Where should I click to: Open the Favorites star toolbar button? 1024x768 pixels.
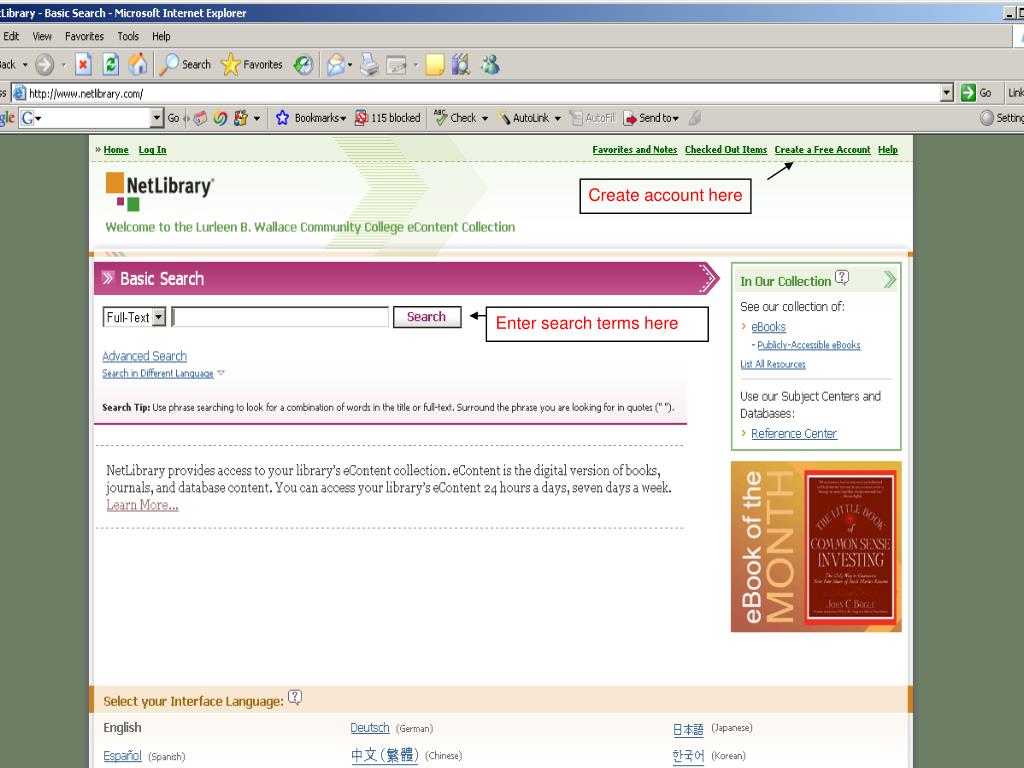252,65
